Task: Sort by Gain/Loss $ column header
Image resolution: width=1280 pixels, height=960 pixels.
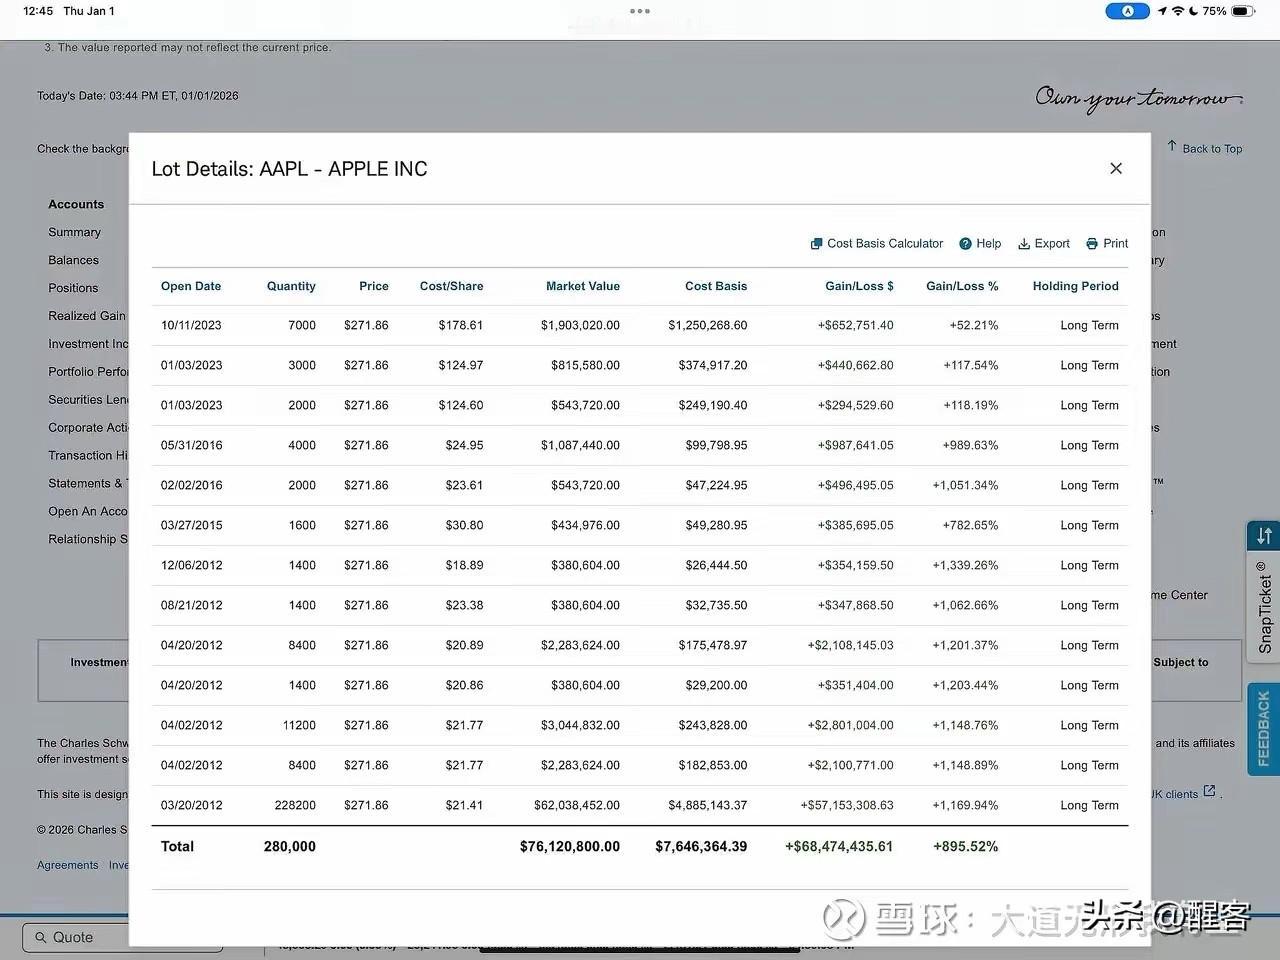Action: coord(859,286)
